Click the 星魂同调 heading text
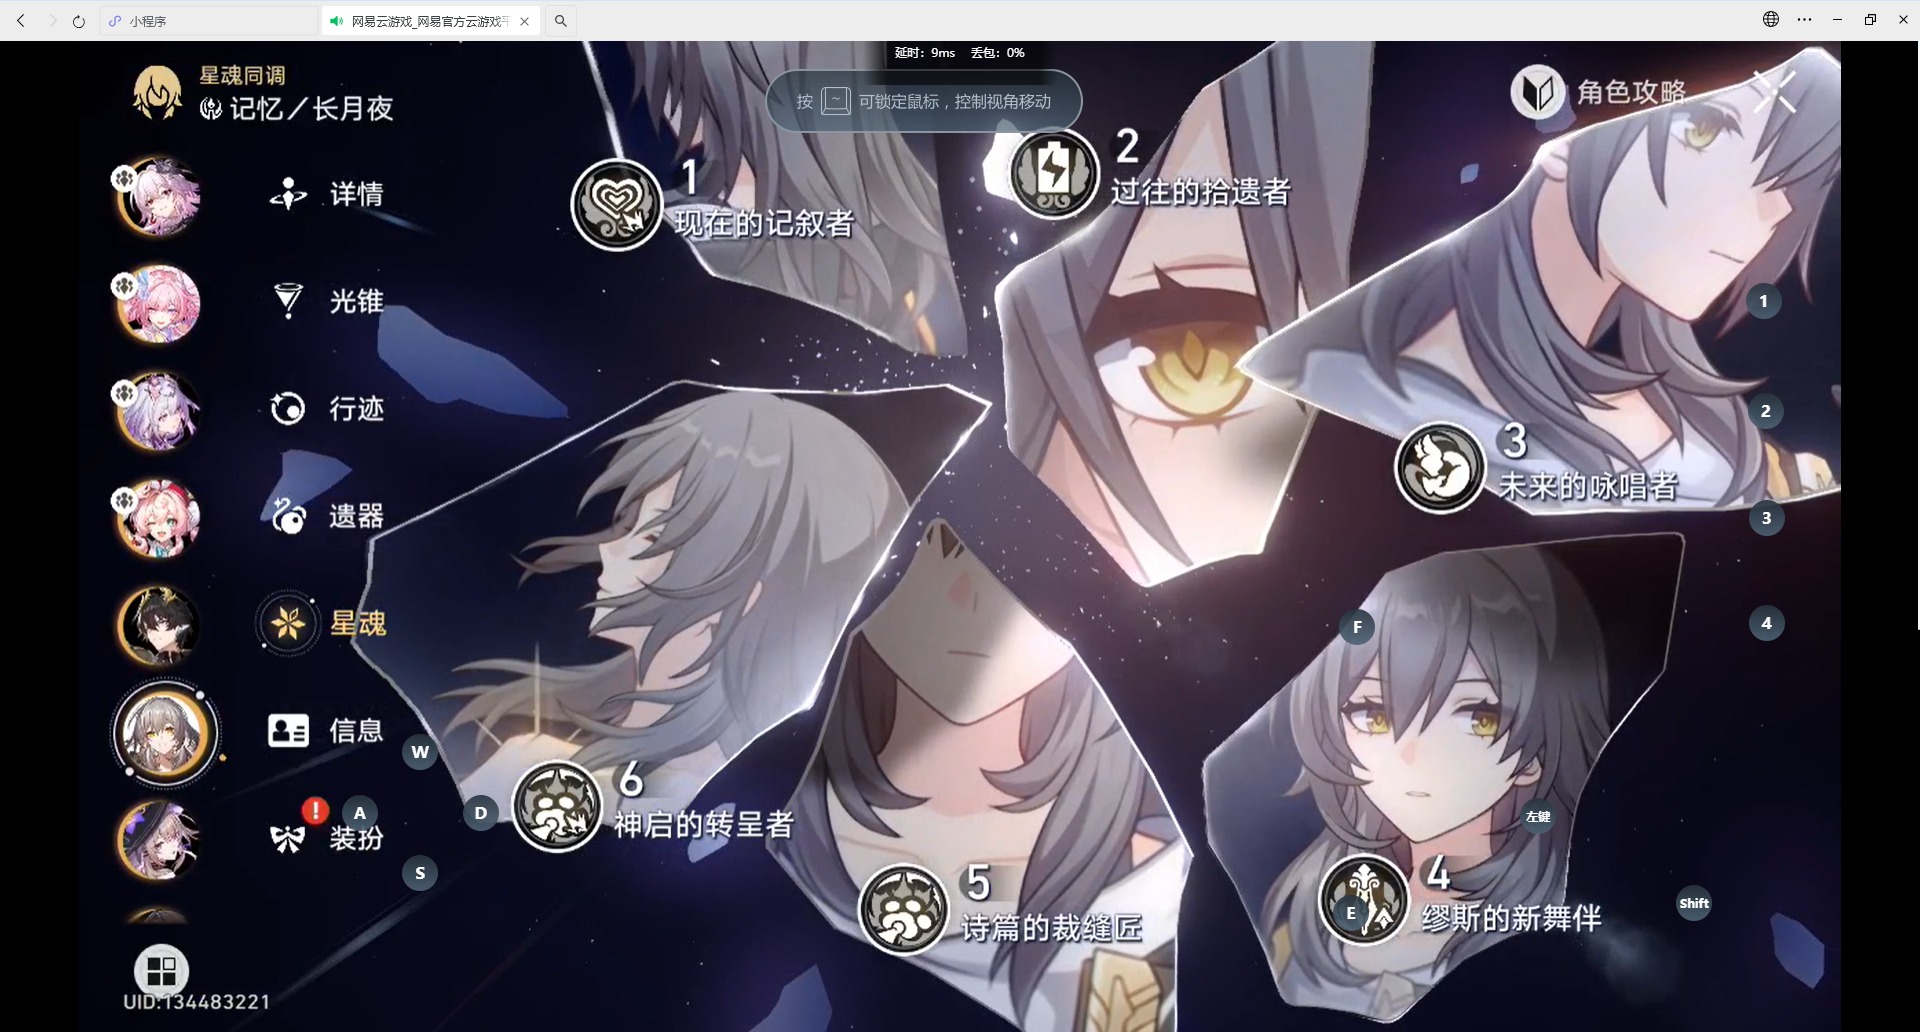Screen dimensions: 1920x1032 242,75
